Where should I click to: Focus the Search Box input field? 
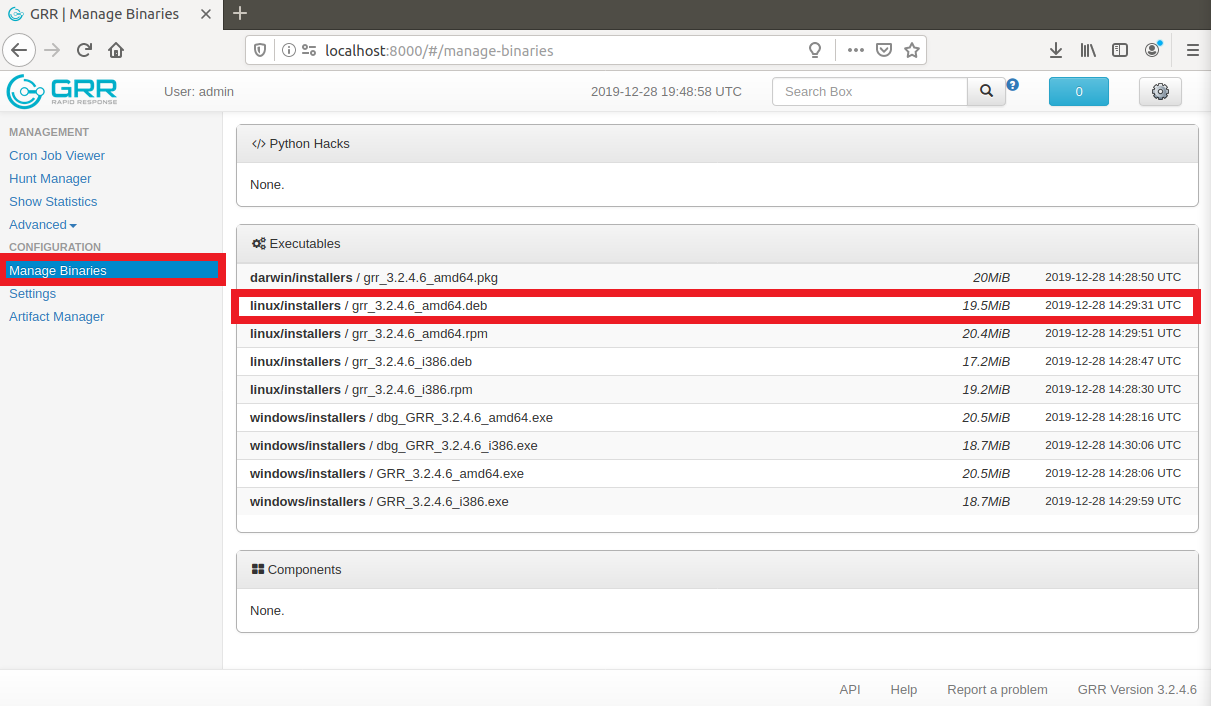[868, 91]
